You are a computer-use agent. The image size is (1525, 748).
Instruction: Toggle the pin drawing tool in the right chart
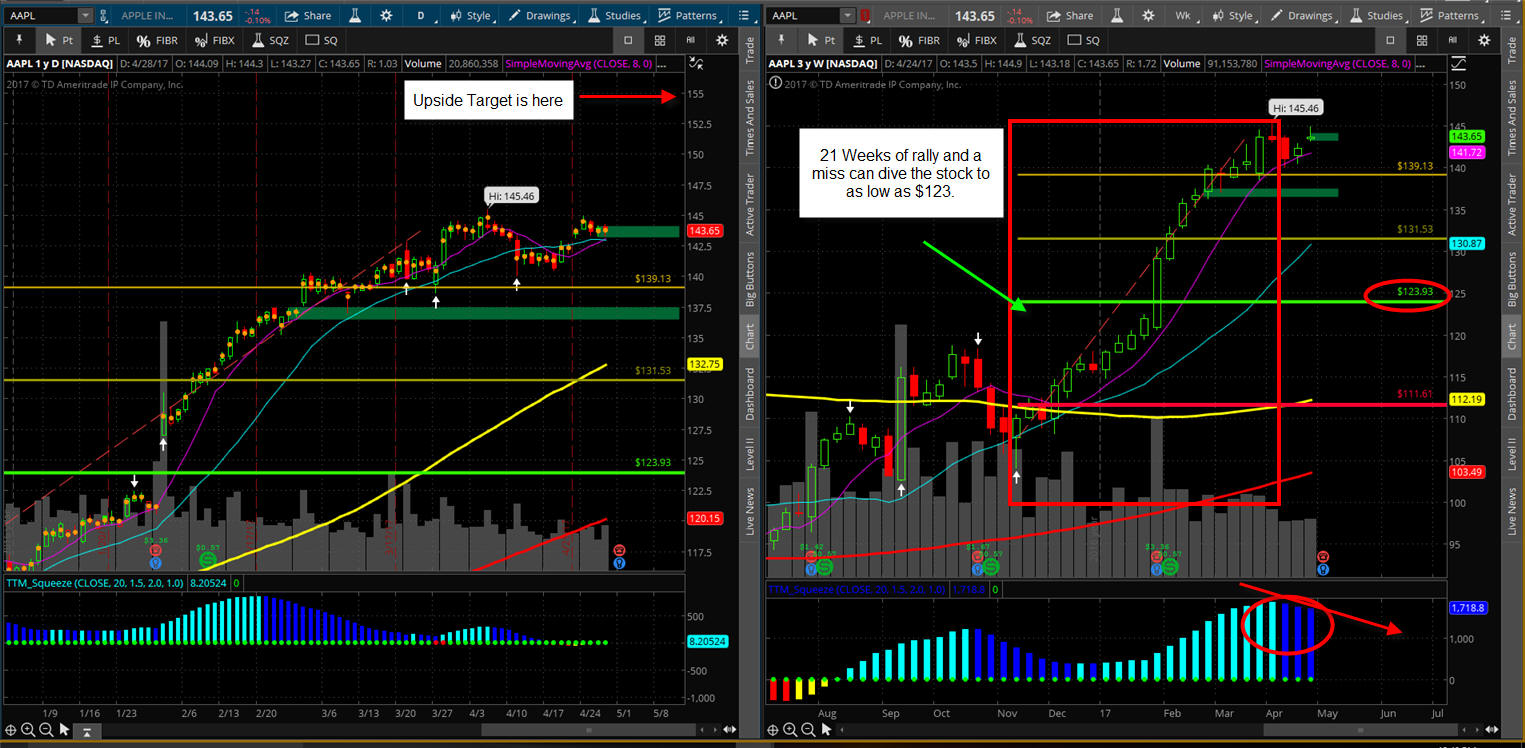click(780, 40)
